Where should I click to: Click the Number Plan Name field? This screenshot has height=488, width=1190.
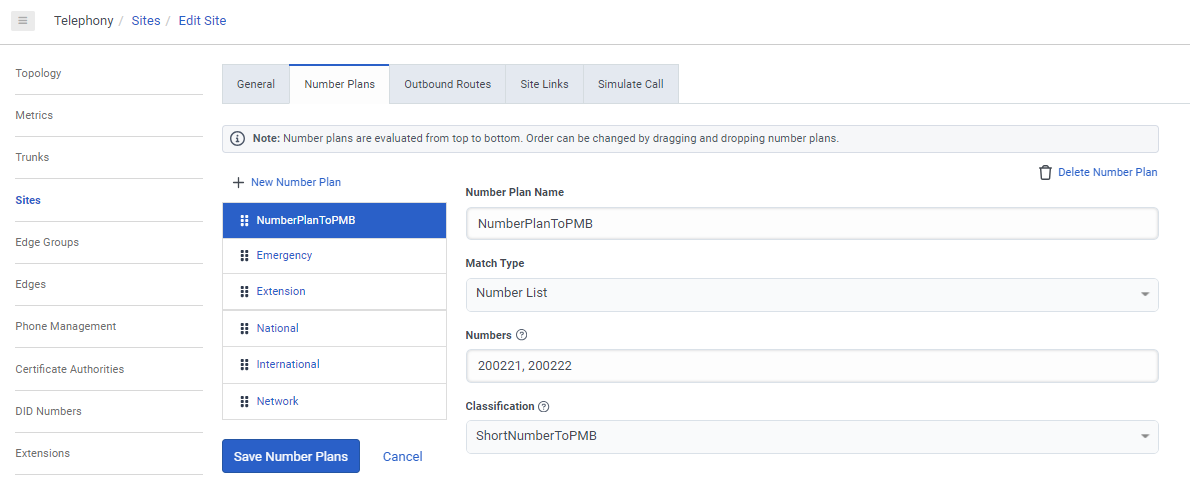click(x=812, y=223)
